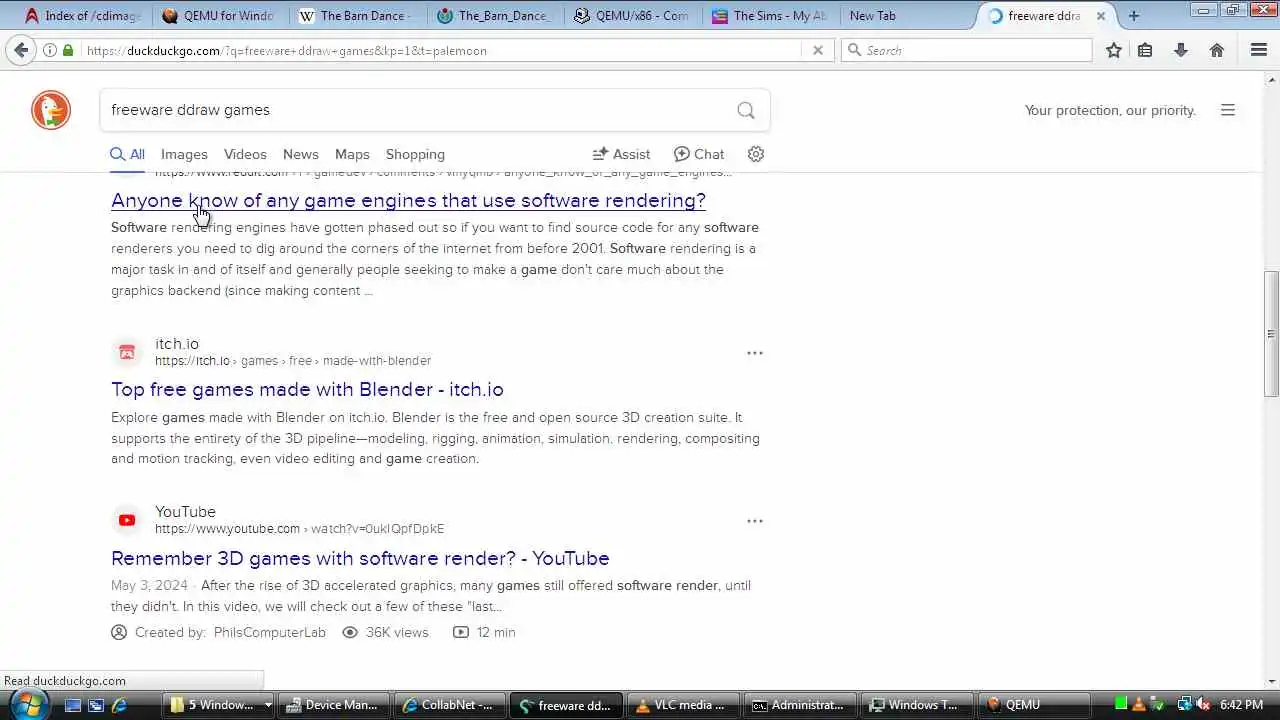The image size is (1280, 720).
Task: Click the green padlock security icon
Action: (x=68, y=50)
